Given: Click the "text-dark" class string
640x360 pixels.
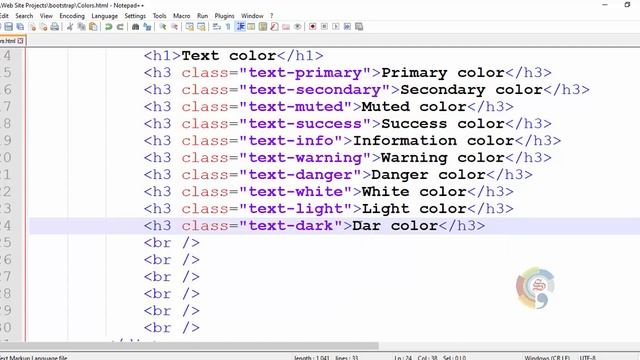Looking at the screenshot, I should (x=291, y=226).
